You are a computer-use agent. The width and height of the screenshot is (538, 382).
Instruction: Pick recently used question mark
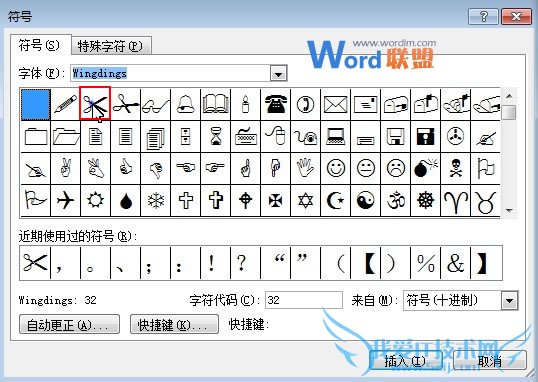coord(245,263)
